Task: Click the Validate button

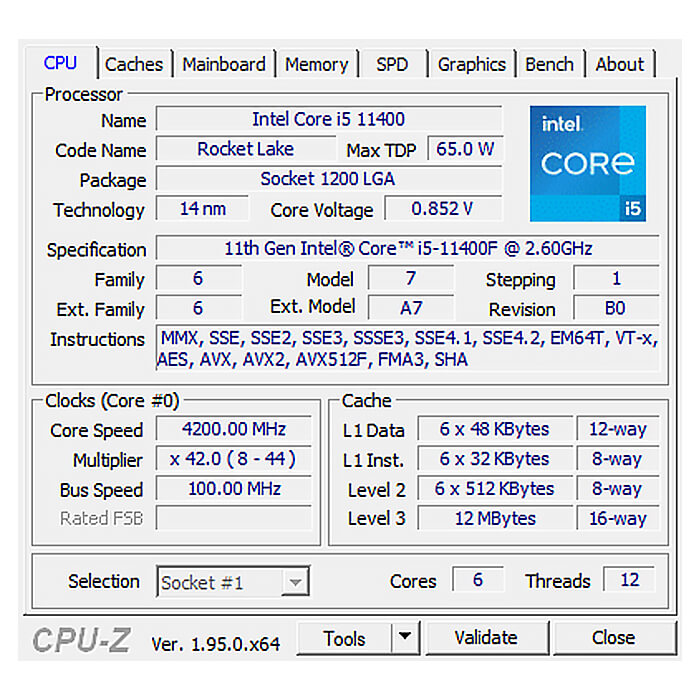Action: coord(487,638)
